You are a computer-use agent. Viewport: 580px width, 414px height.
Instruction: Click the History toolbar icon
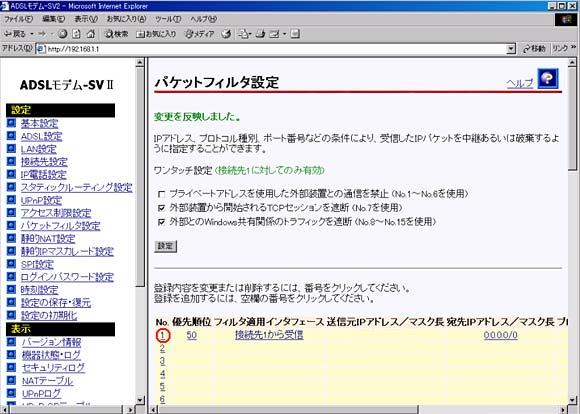point(226,34)
